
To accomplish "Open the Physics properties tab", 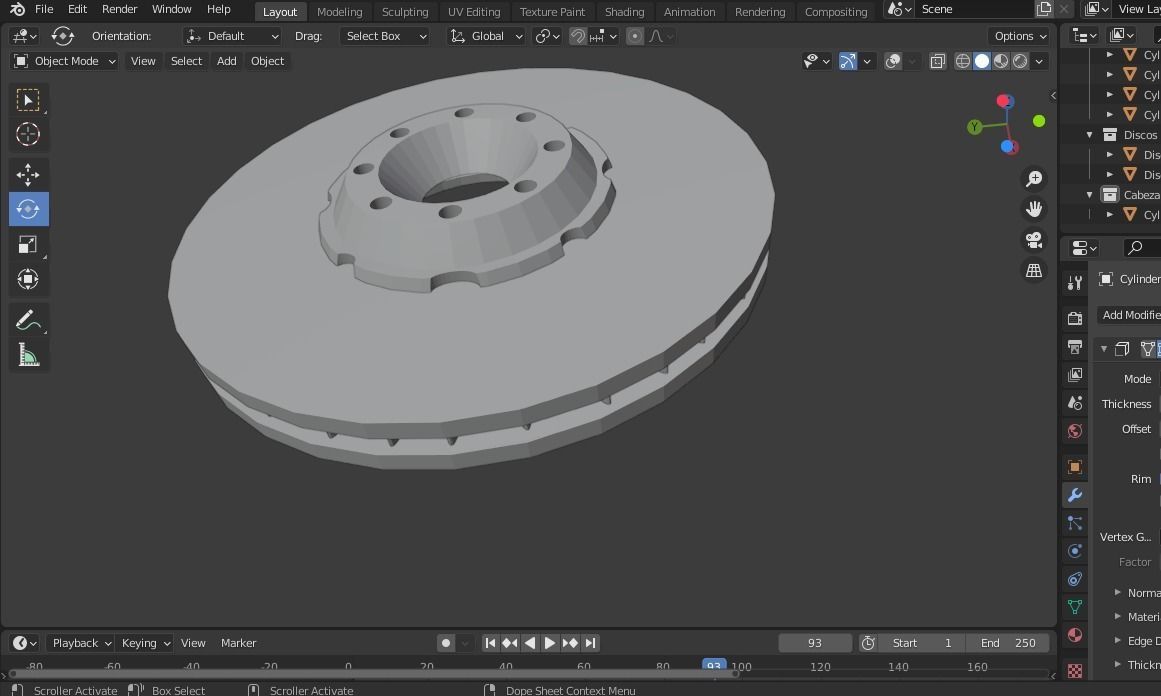I will click(x=1074, y=551).
